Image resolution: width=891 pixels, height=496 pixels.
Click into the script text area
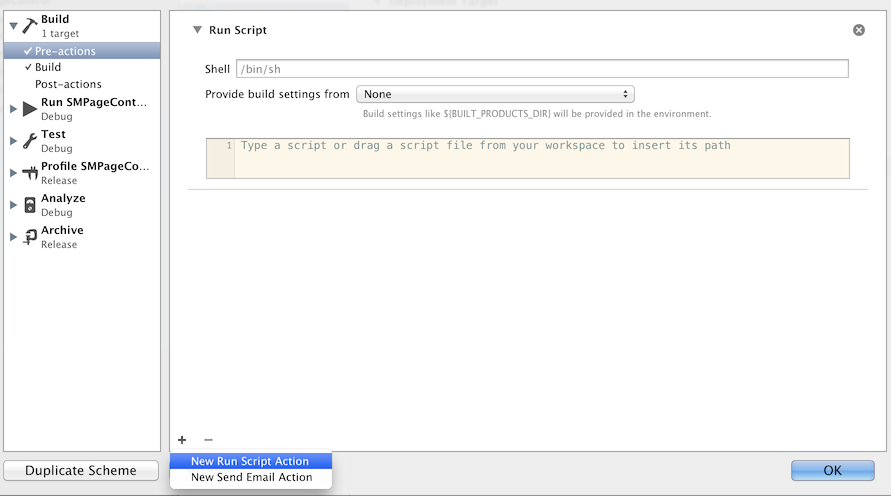click(x=542, y=159)
